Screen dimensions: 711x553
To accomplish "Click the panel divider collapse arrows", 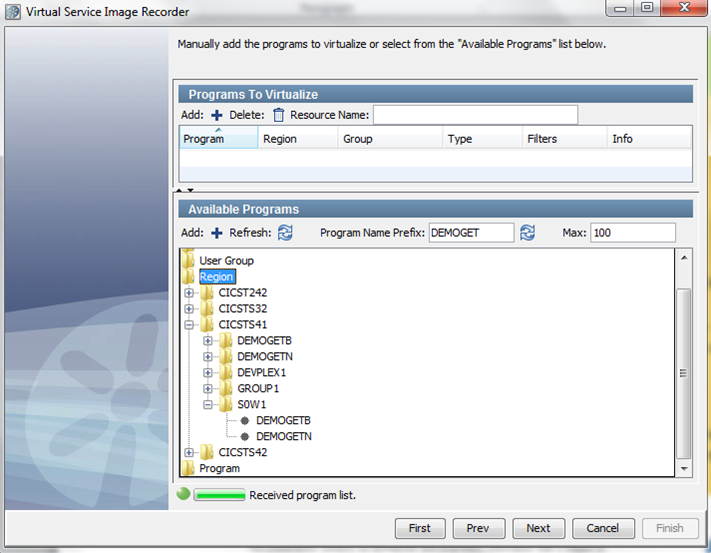I will [185, 190].
